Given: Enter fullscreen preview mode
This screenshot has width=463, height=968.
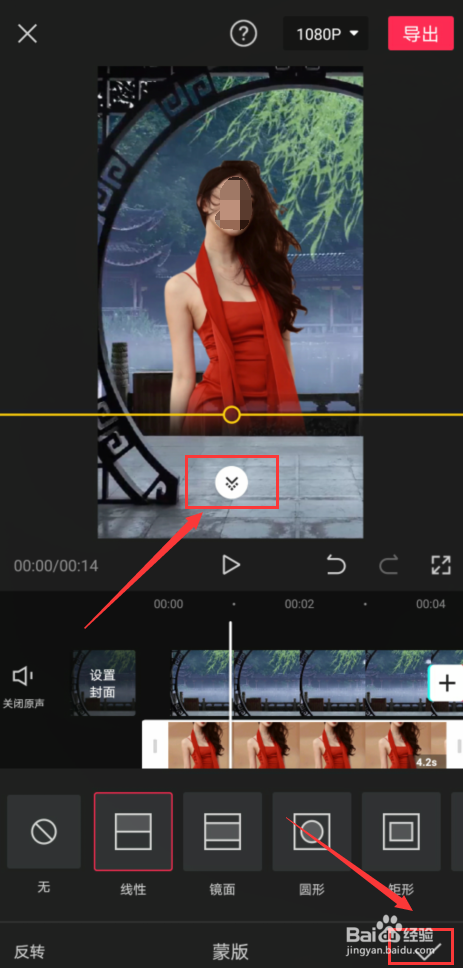Looking at the screenshot, I should (441, 565).
